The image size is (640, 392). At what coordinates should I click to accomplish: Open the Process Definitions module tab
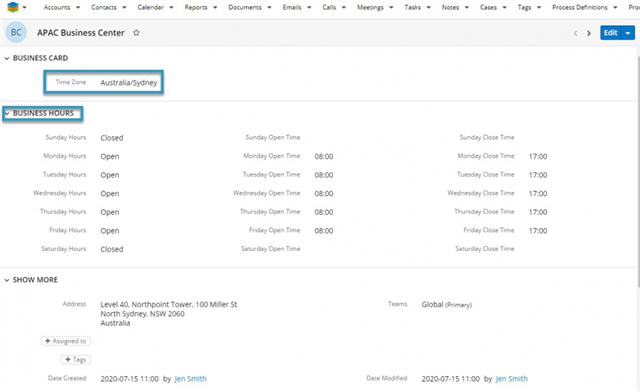pos(580,7)
